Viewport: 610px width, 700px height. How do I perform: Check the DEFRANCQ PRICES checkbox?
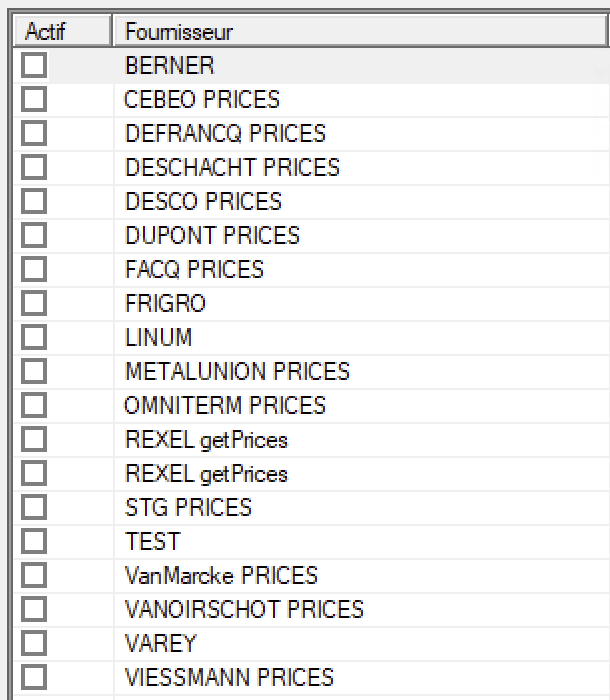(x=34, y=133)
